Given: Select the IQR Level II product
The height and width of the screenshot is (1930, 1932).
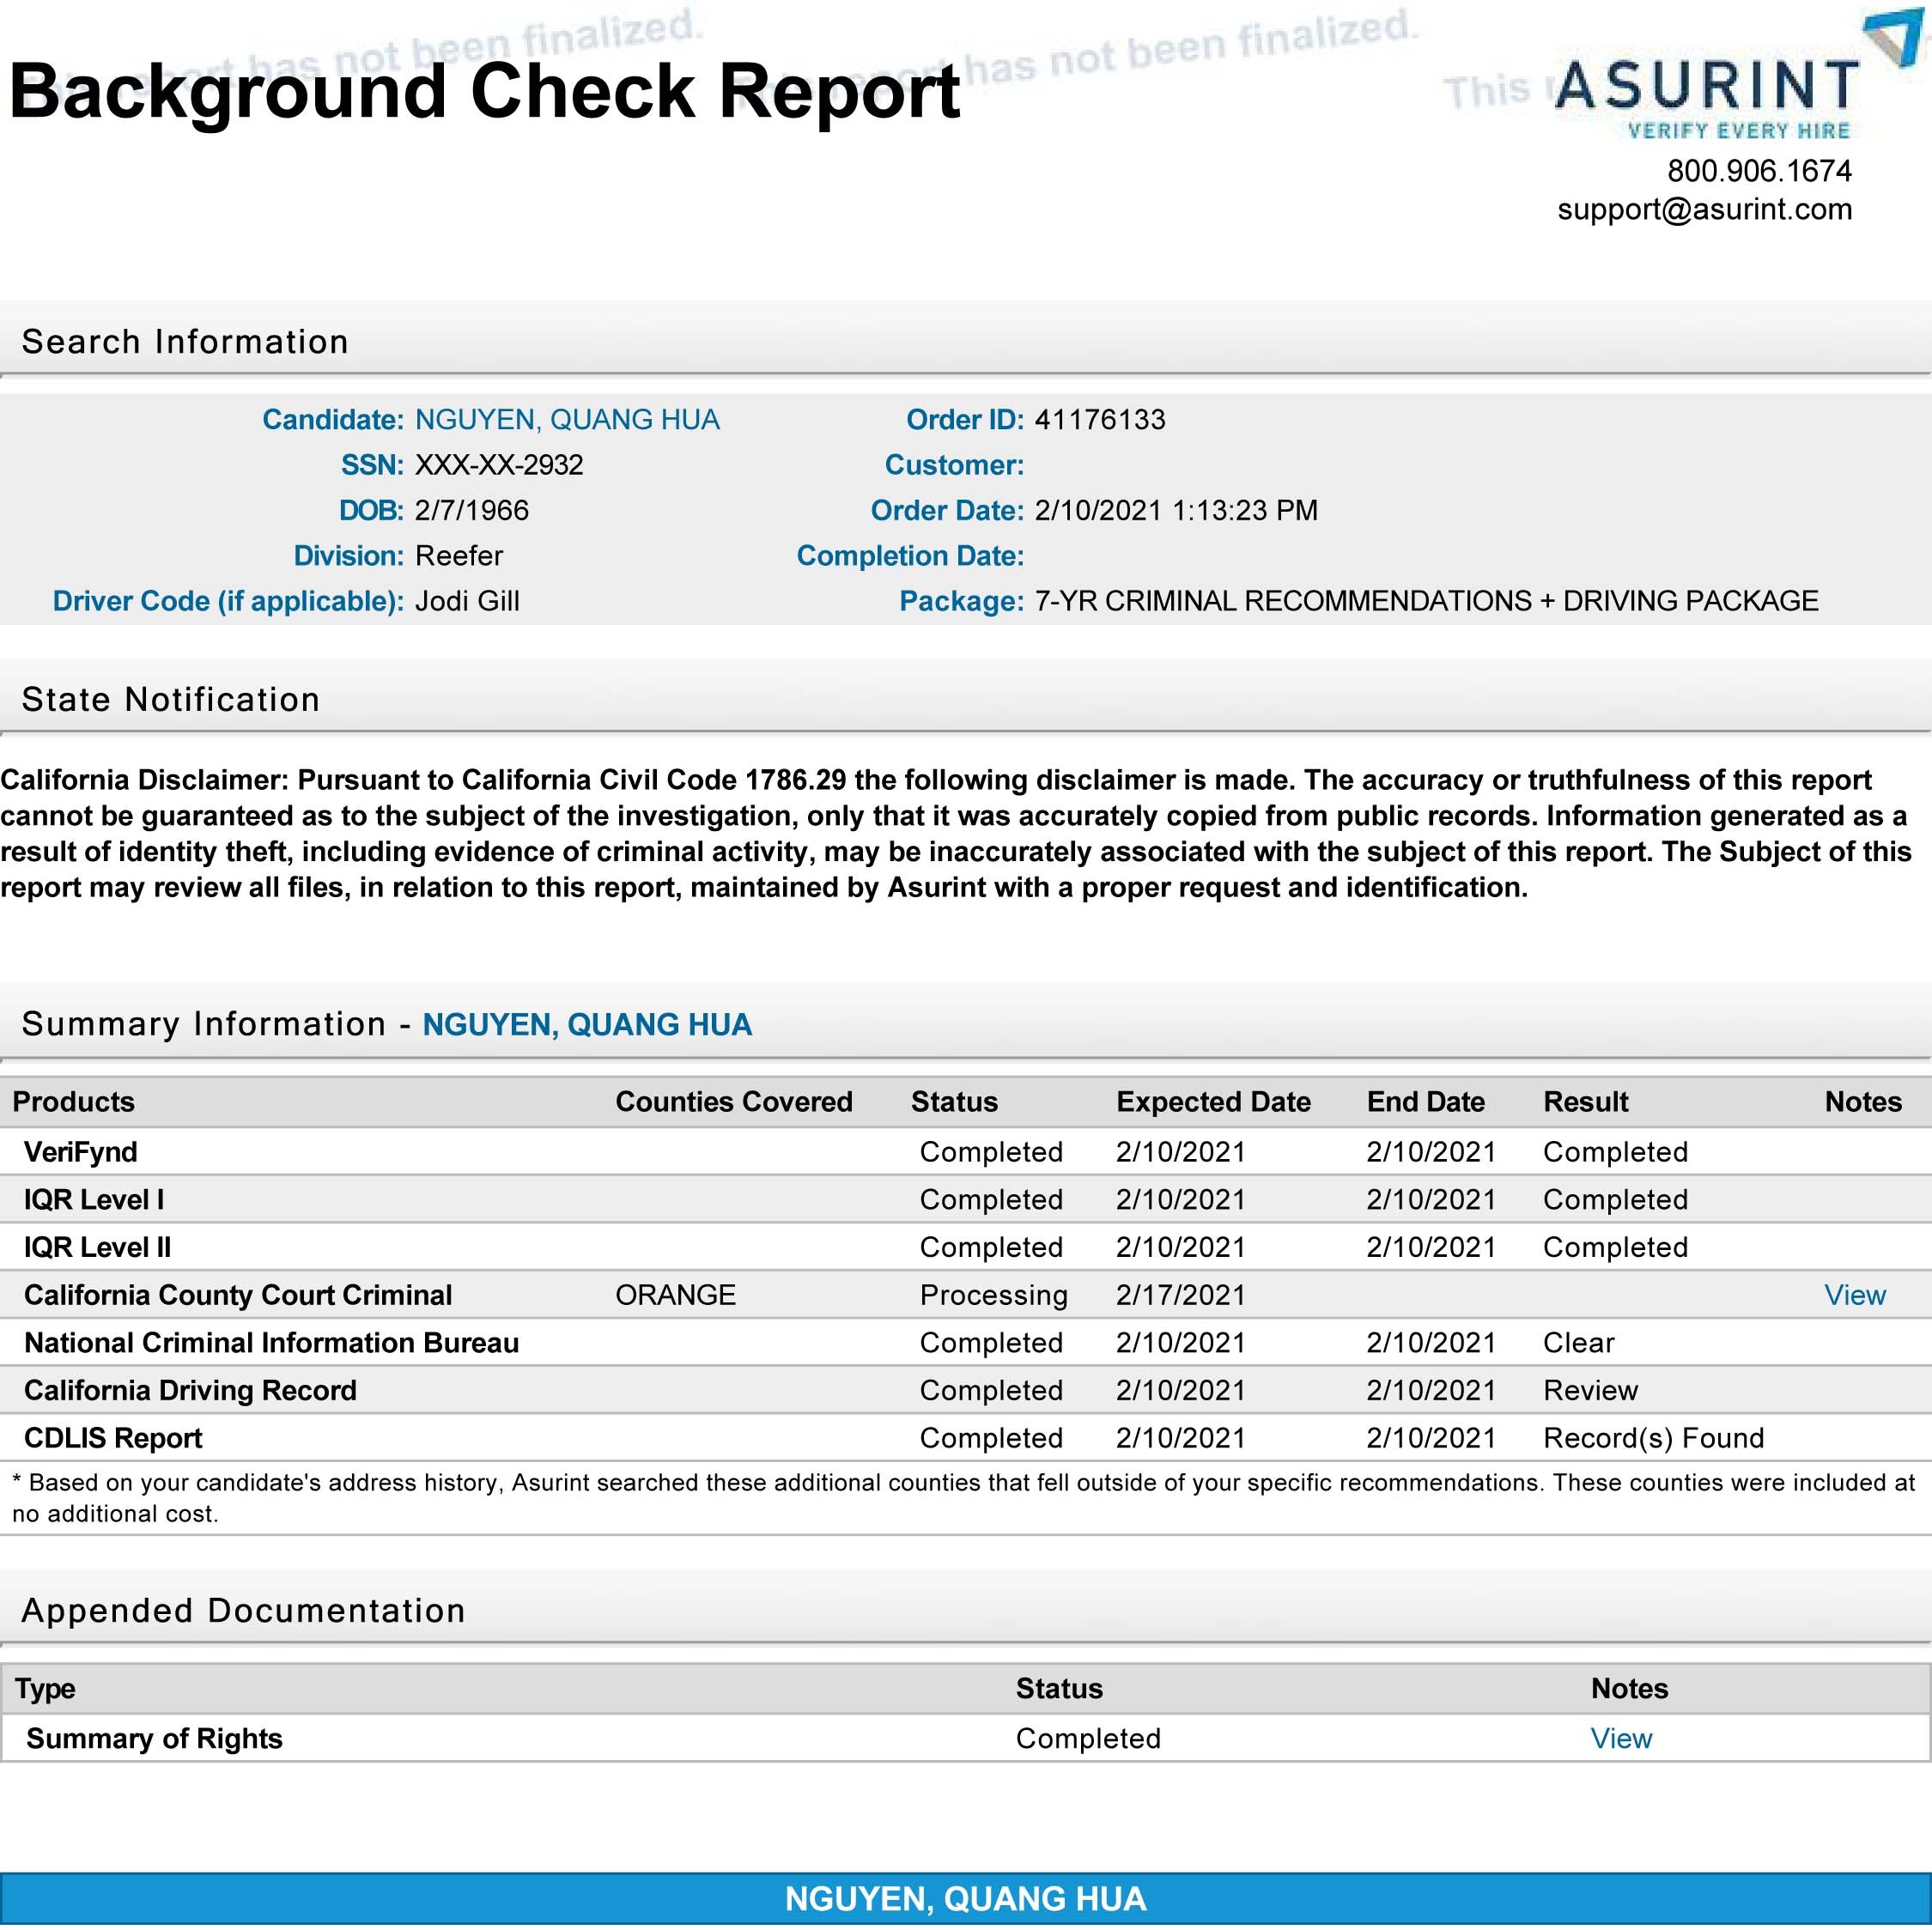Looking at the screenshot, I should [97, 1247].
